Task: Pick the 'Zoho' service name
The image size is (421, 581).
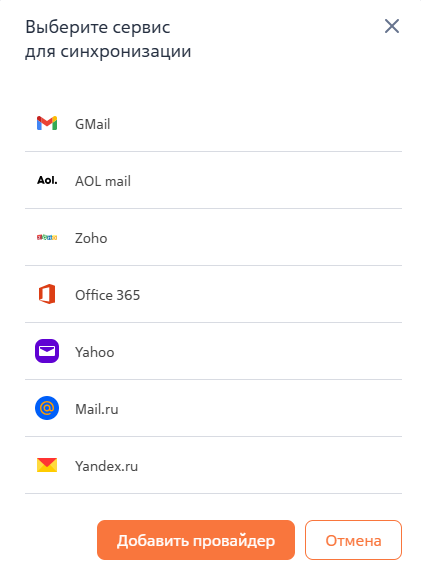Action: (x=91, y=238)
